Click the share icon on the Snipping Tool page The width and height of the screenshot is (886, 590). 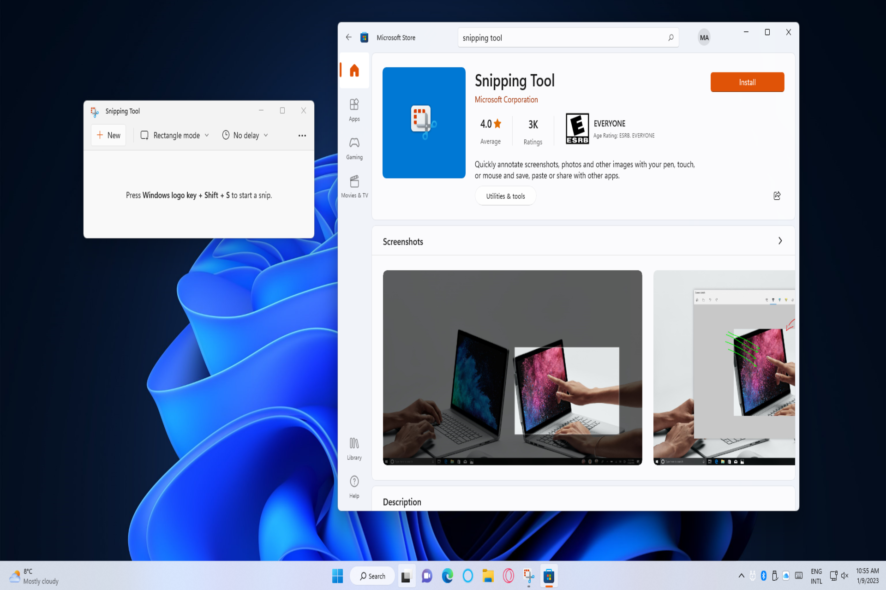[x=777, y=196]
